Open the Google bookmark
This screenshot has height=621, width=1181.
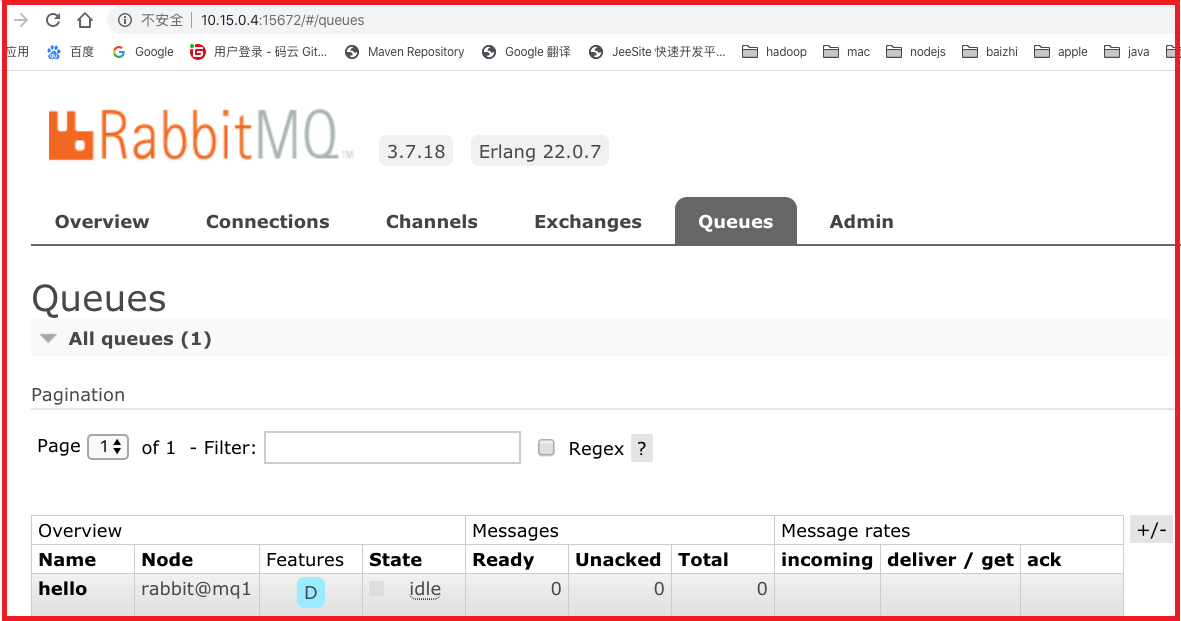click(x=143, y=52)
